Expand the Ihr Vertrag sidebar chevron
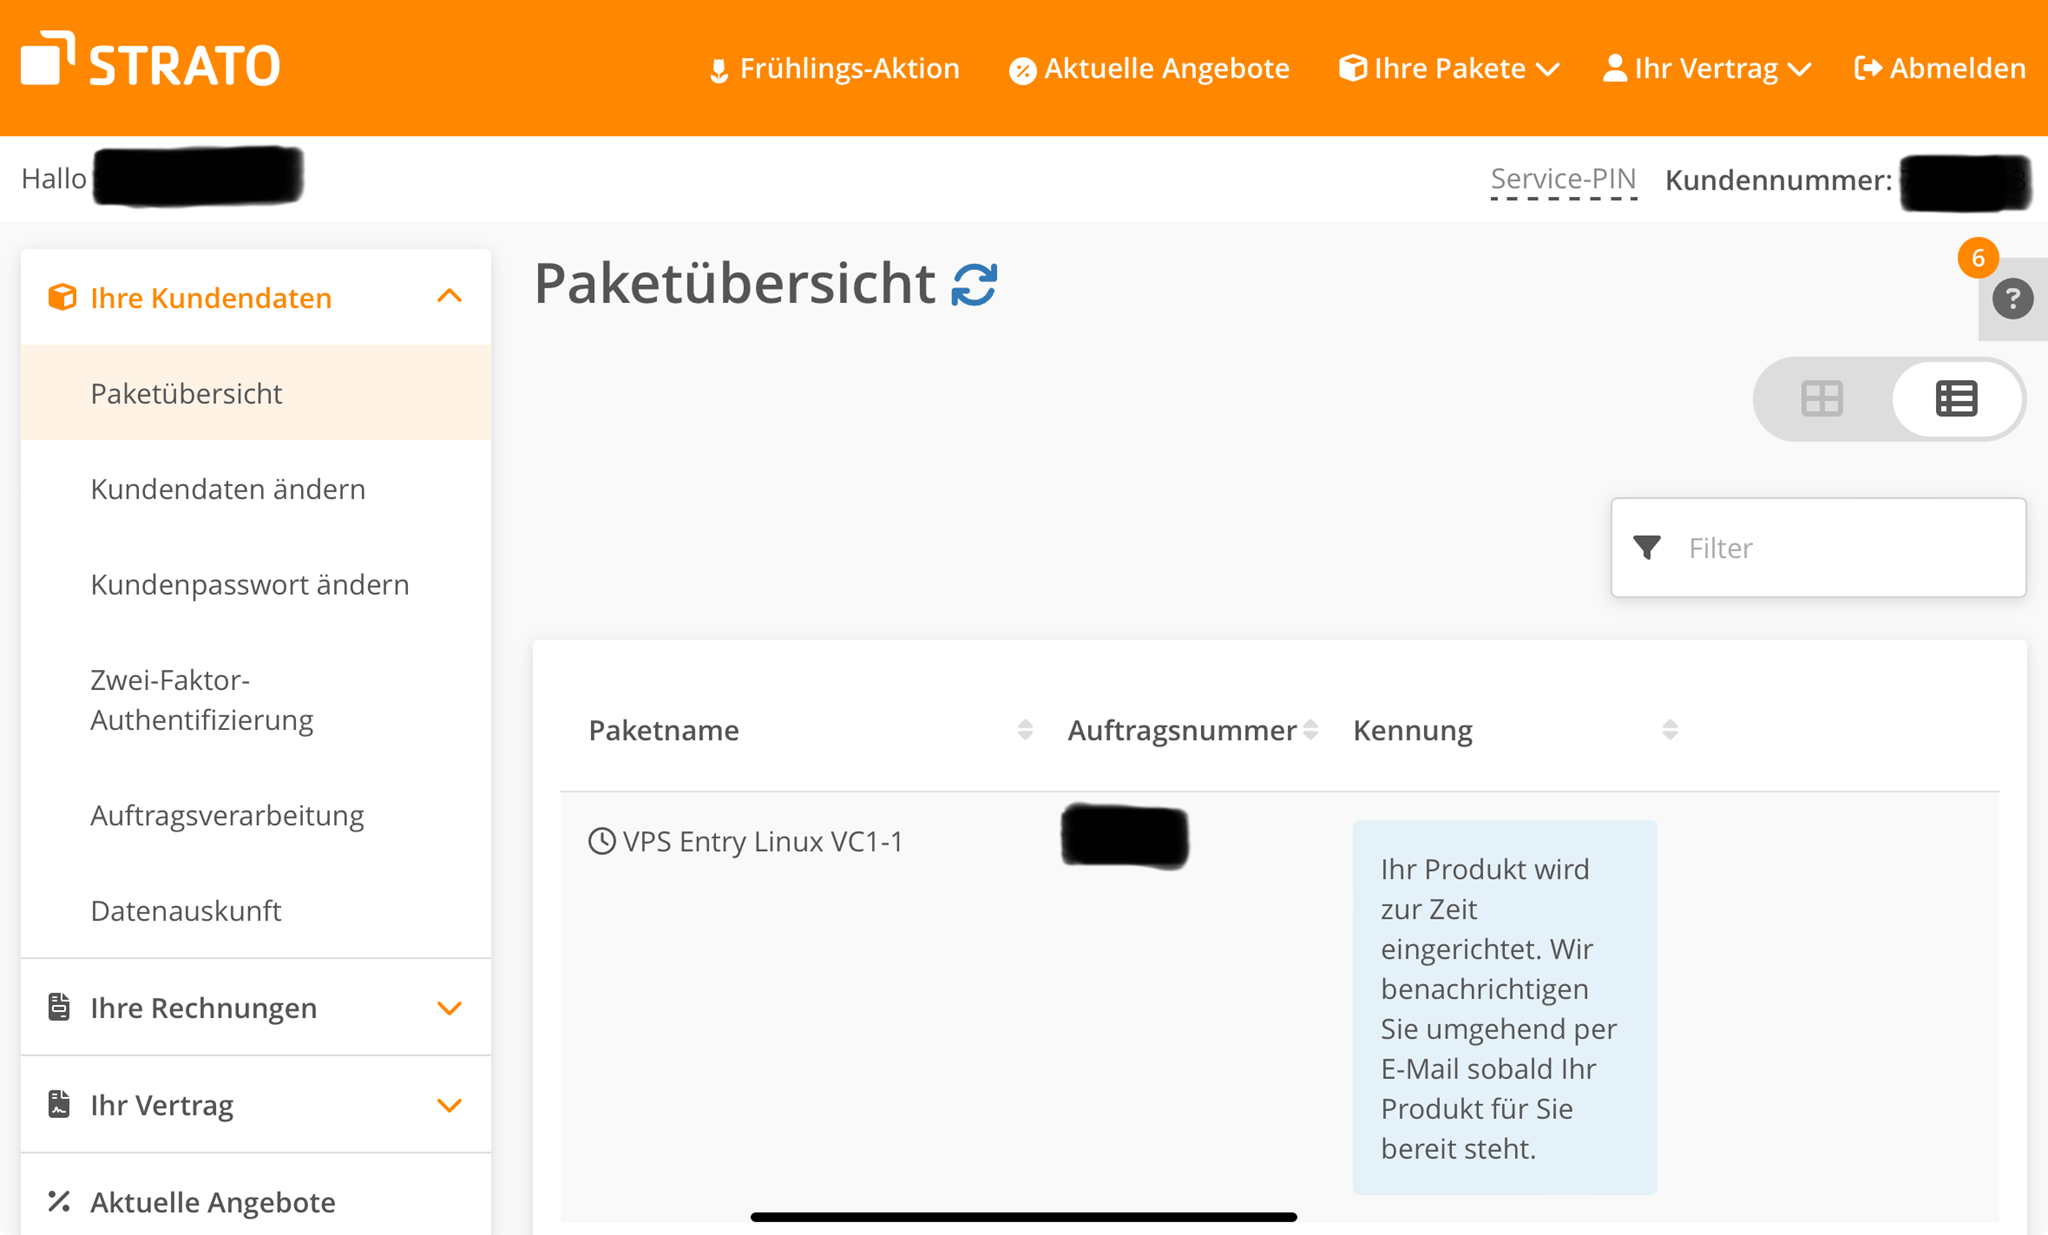 449,1106
